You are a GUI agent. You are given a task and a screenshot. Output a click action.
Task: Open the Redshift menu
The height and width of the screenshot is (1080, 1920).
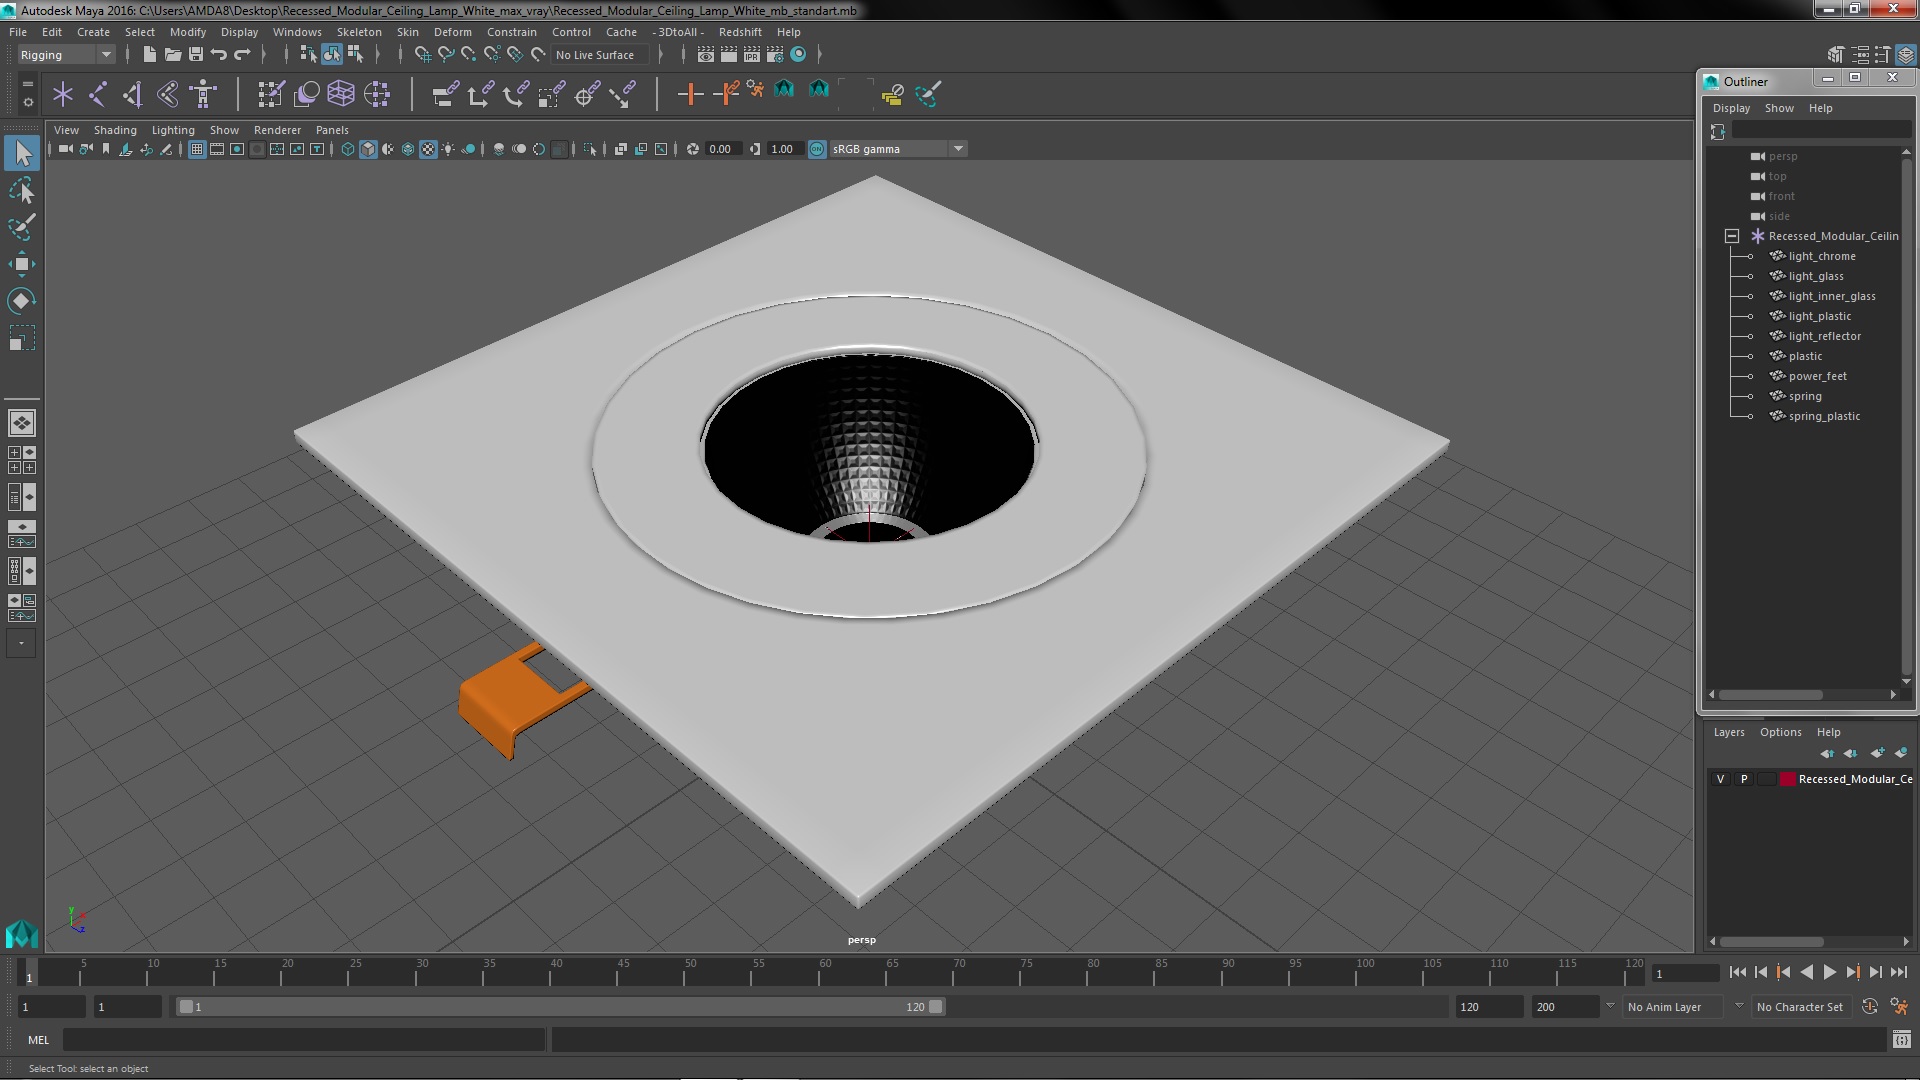click(x=740, y=32)
